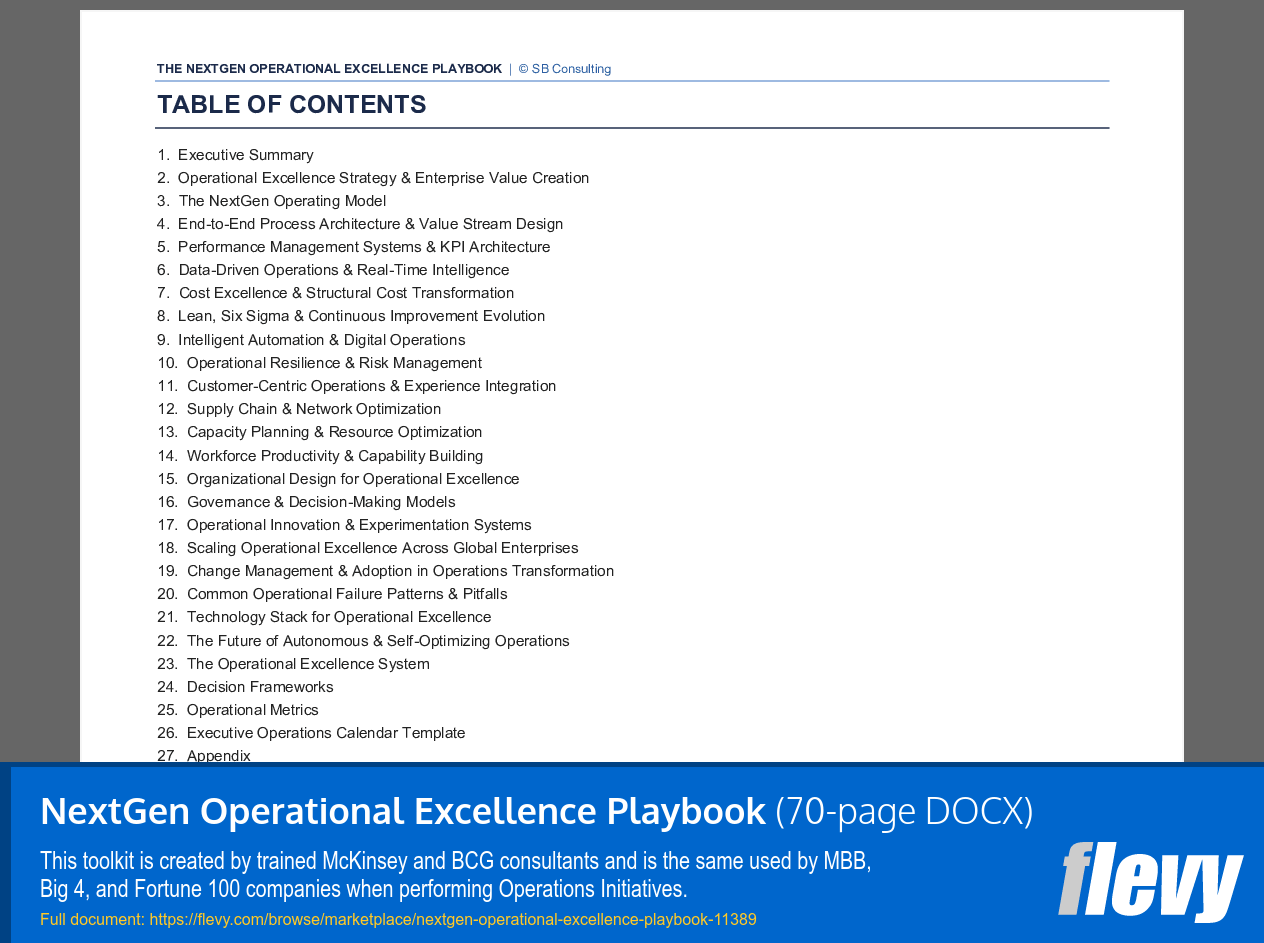Open the Workforce Productivity & Capability Building section
Screen dimensions: 1264x943
pyautogui.click(x=334, y=455)
